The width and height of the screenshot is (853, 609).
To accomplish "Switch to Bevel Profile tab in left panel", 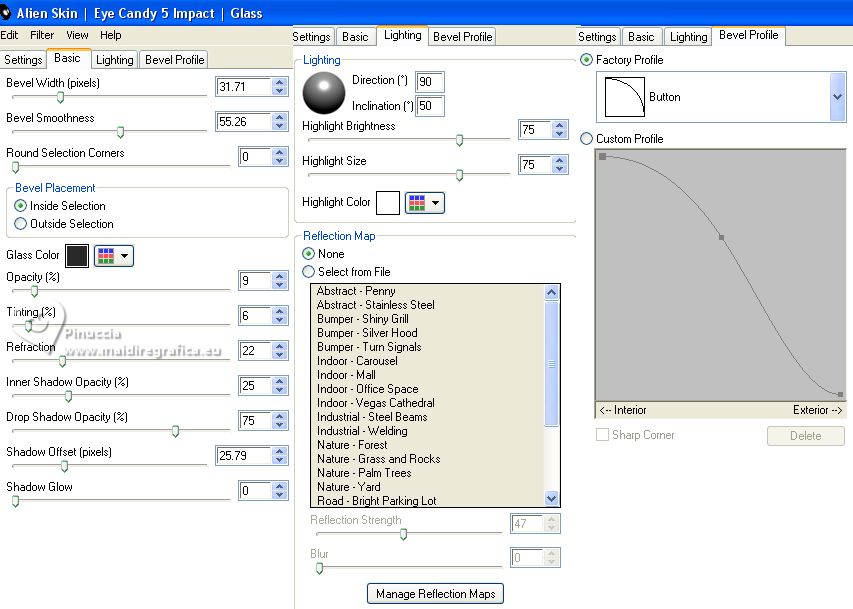I will [174, 60].
